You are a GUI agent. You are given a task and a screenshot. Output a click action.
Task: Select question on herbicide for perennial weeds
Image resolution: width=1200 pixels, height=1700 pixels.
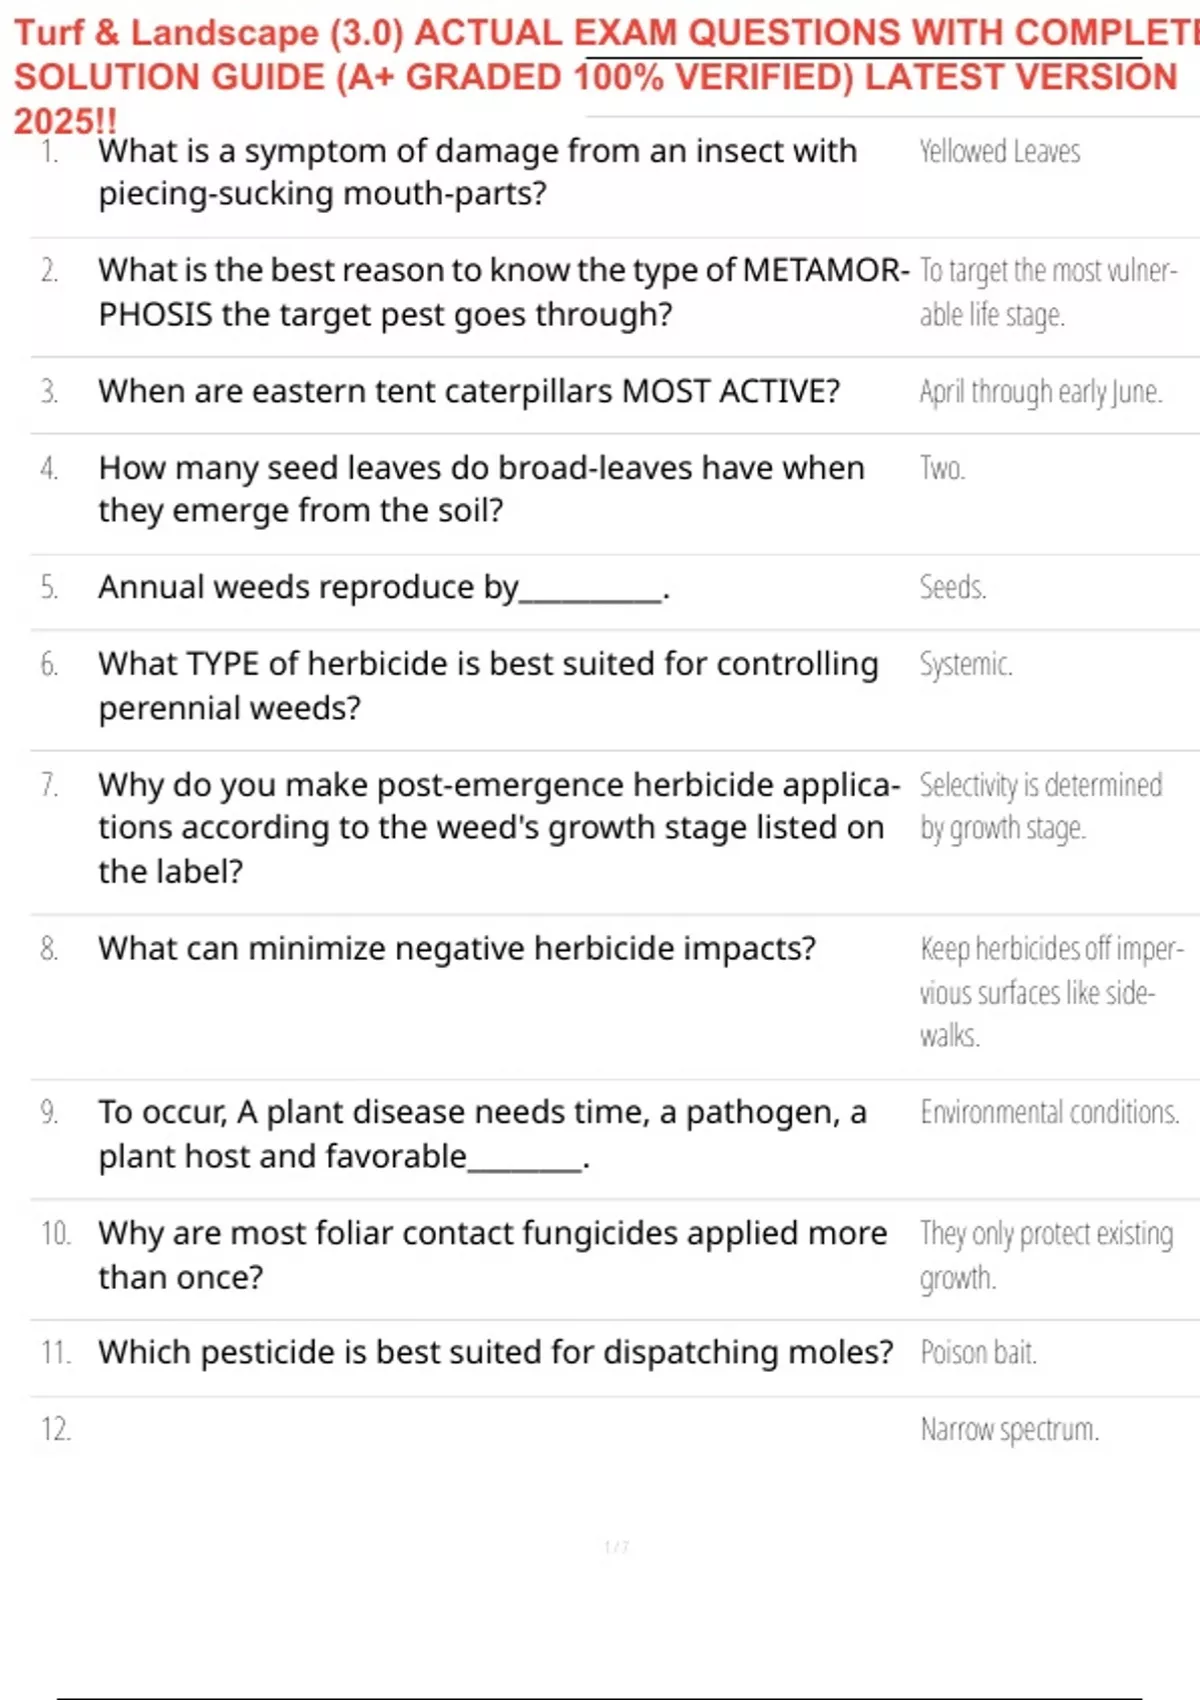[x=488, y=686]
